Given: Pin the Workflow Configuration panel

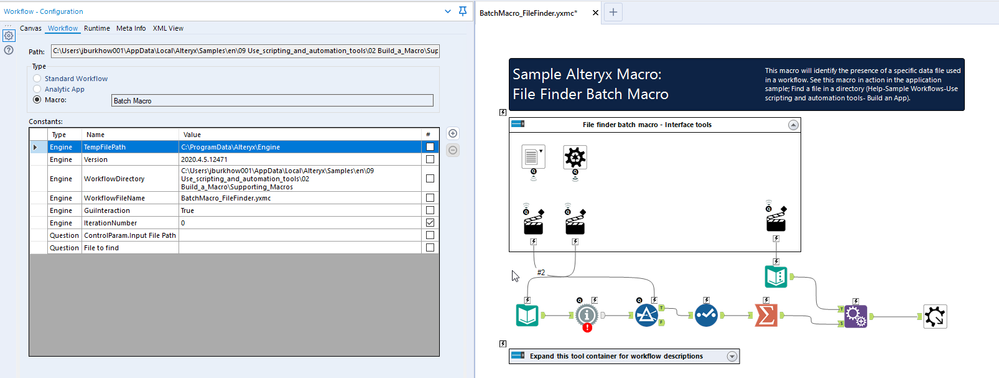Looking at the screenshot, I should pyautogui.click(x=463, y=11).
